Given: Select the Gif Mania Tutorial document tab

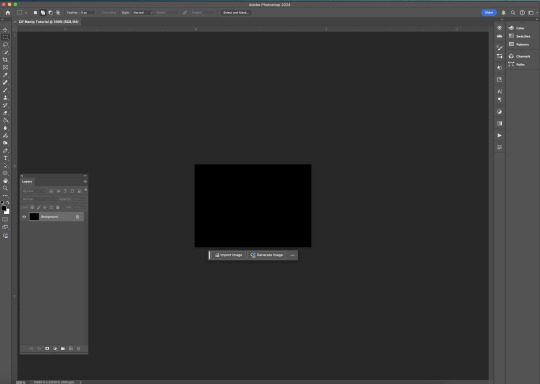Looking at the screenshot, I should click(49, 22).
